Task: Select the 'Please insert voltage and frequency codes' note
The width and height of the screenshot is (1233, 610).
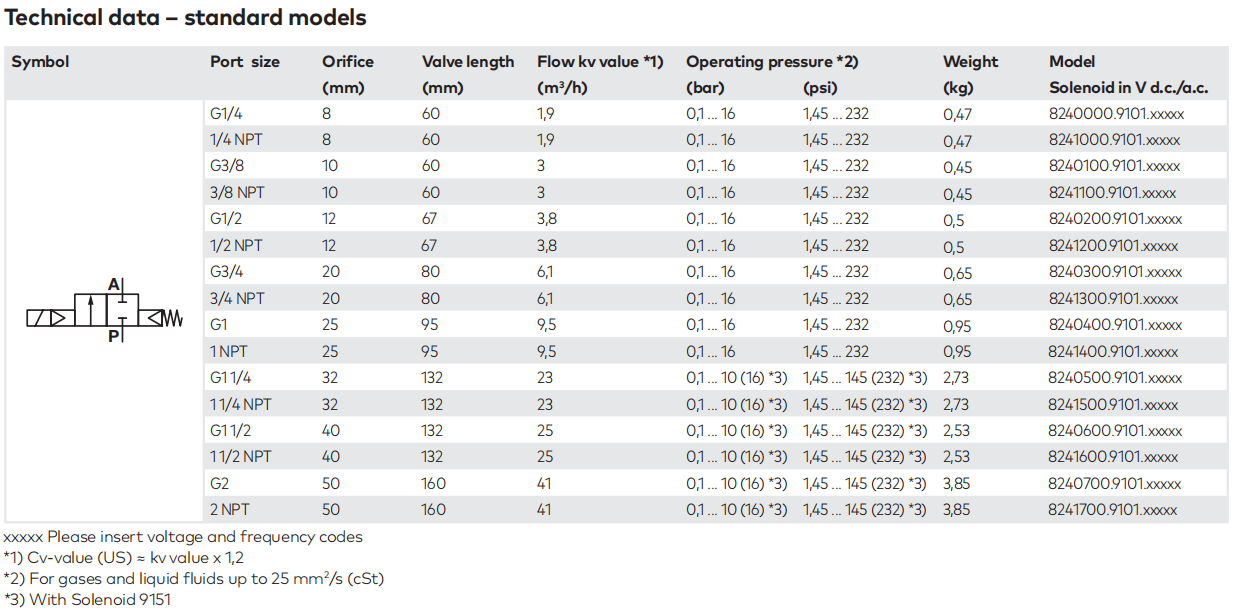Action: coord(184,537)
